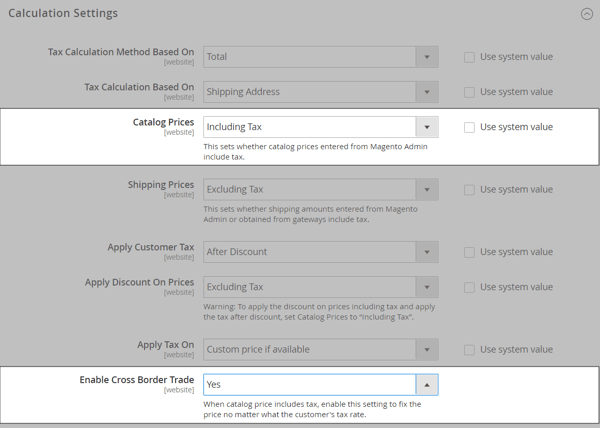Click the Calculation Settings heading
600x428 pixels.
coord(63,13)
